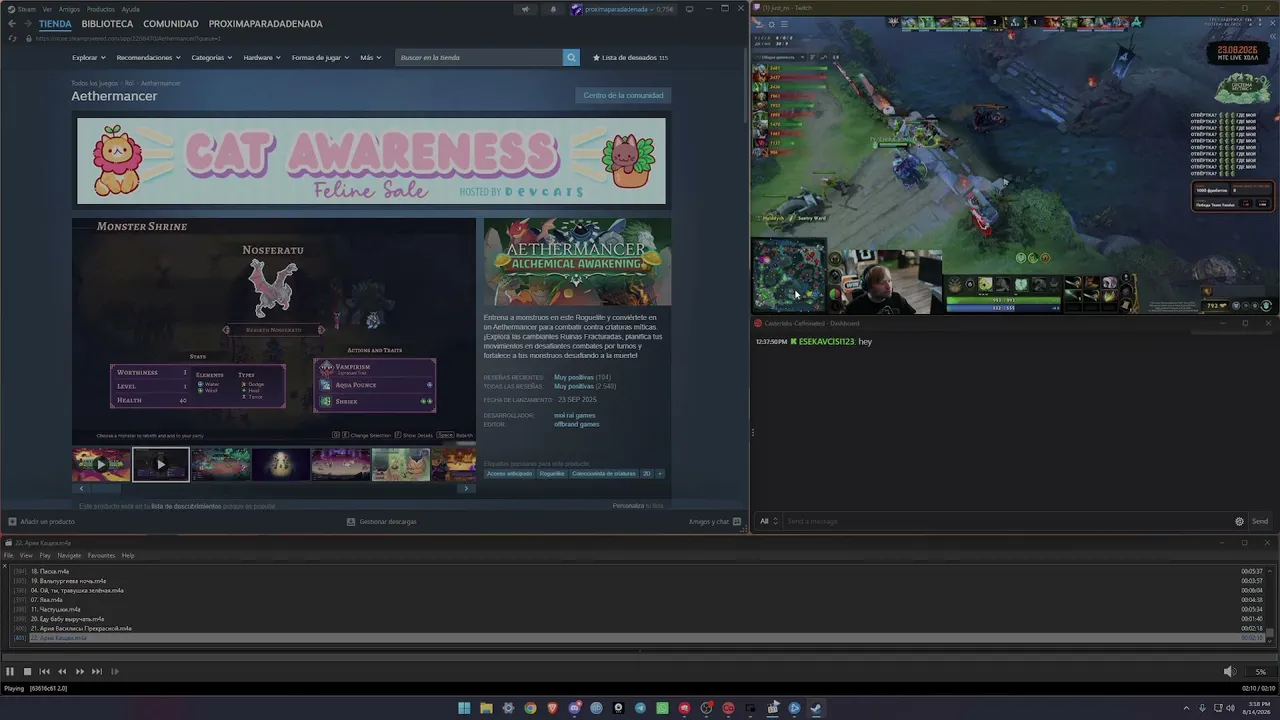Click Centro de la comunidad button
Image resolution: width=1280 pixels, height=720 pixels.
[623, 96]
